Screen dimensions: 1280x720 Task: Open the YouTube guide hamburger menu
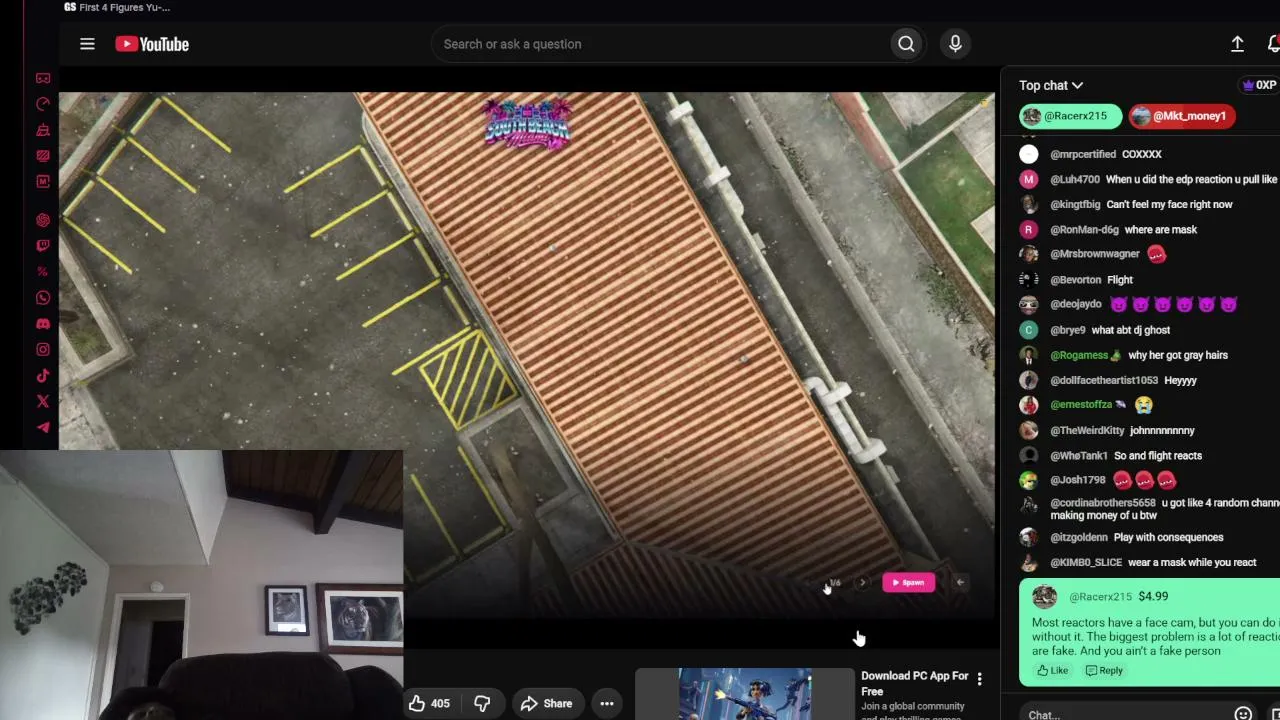pos(87,44)
